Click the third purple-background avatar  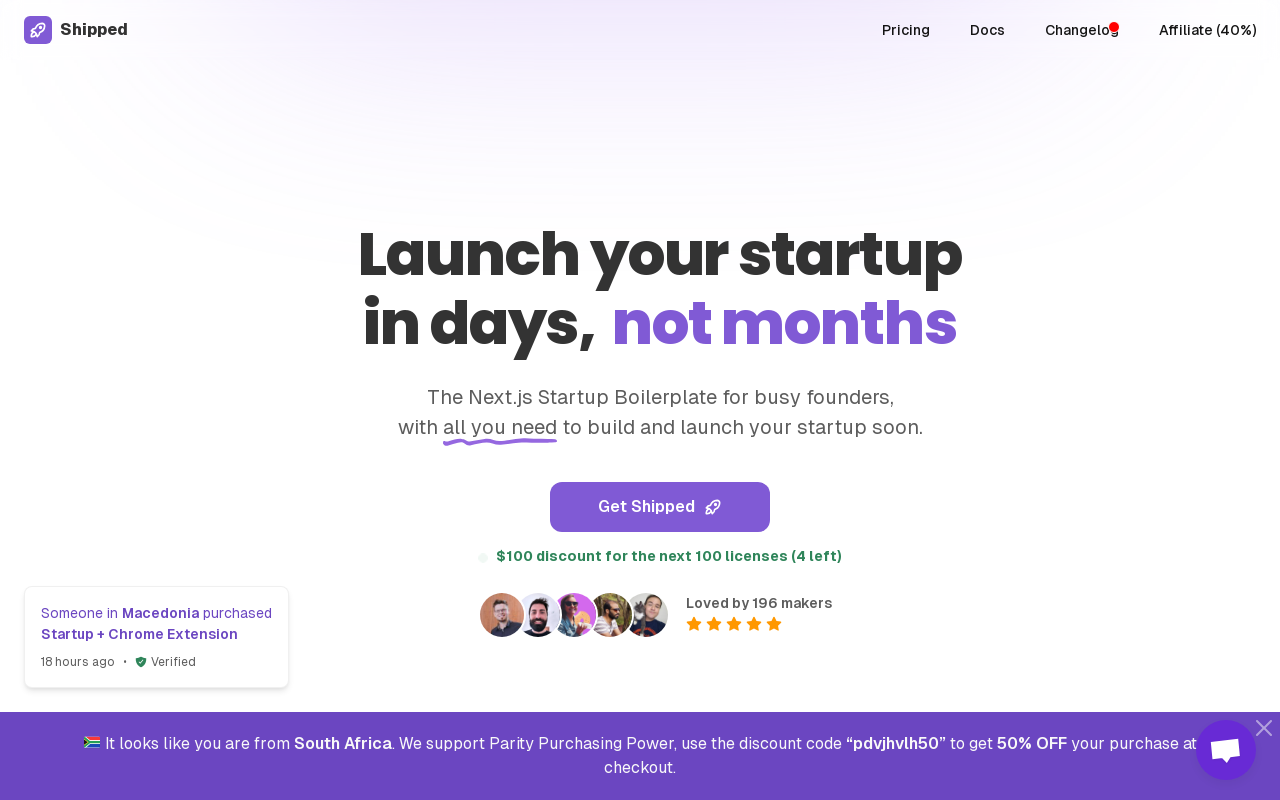(575, 615)
